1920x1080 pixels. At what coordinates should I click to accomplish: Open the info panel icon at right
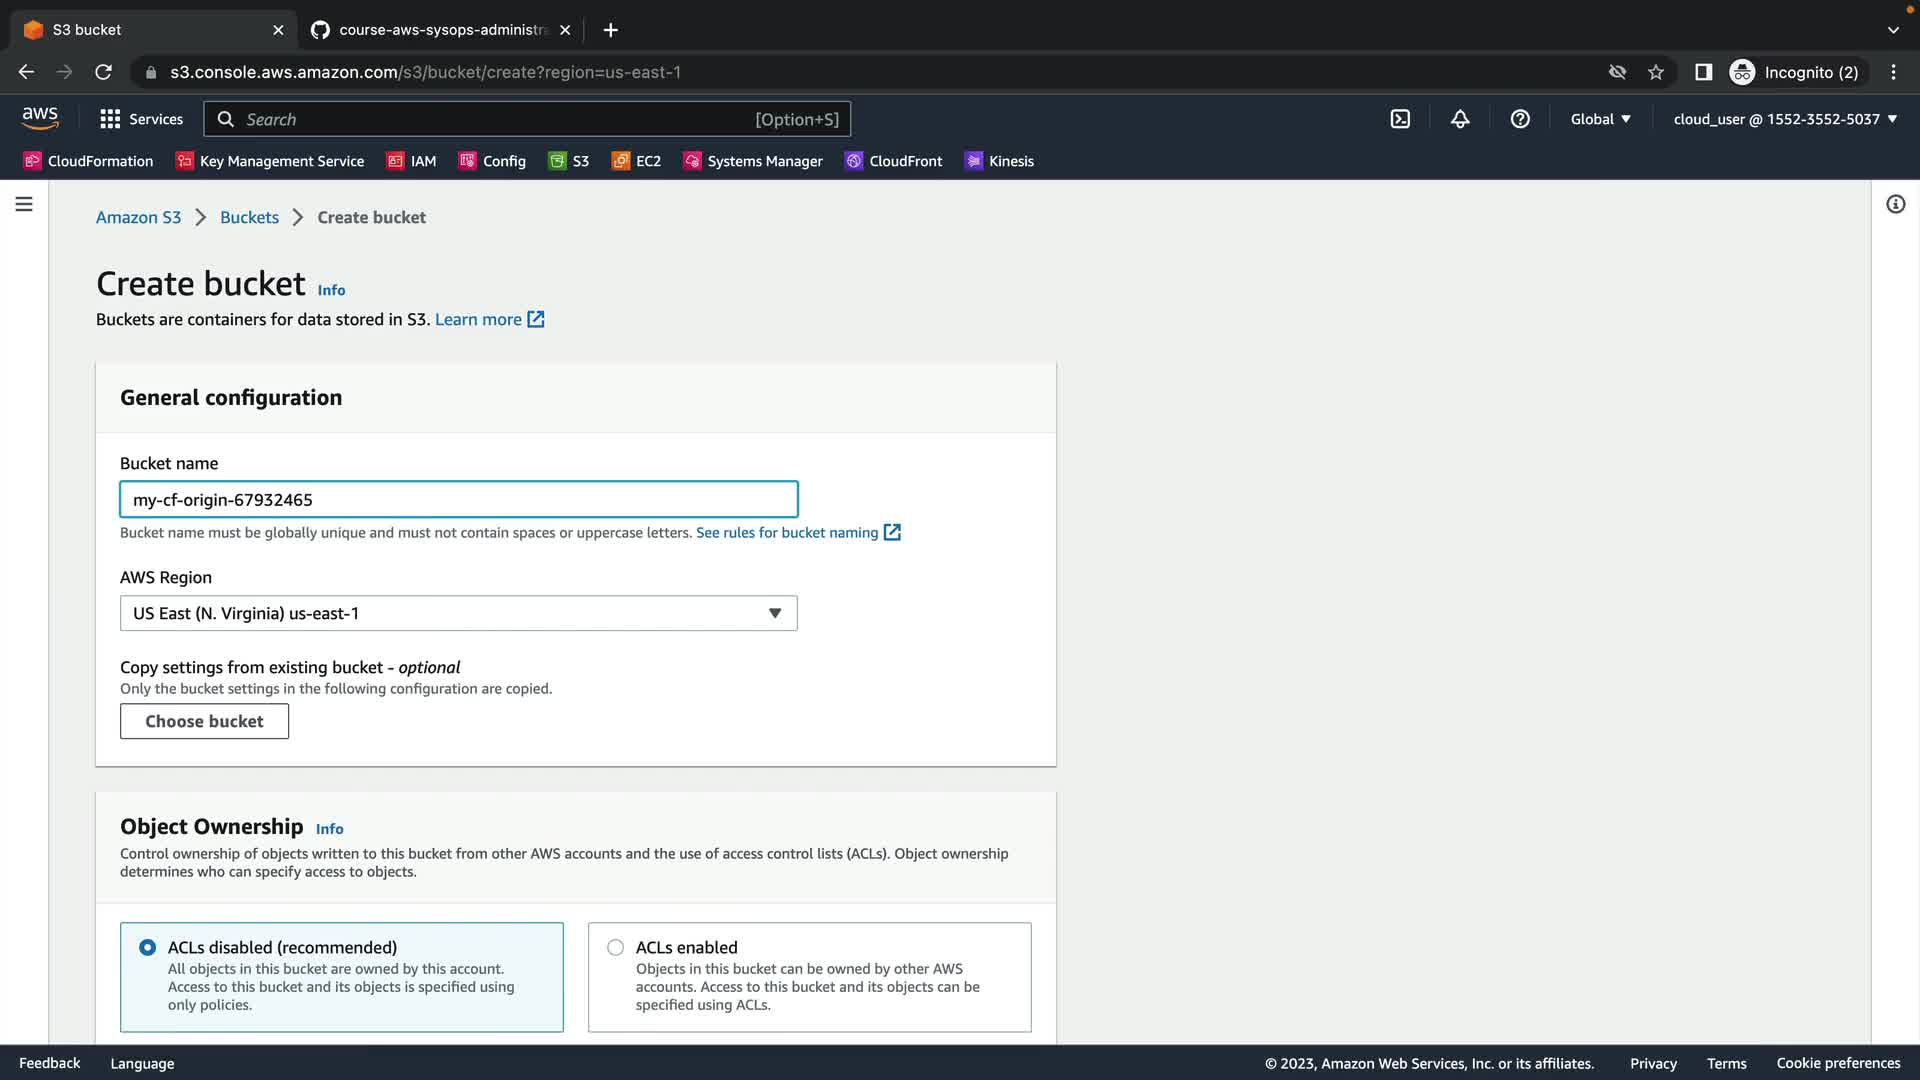point(1895,204)
